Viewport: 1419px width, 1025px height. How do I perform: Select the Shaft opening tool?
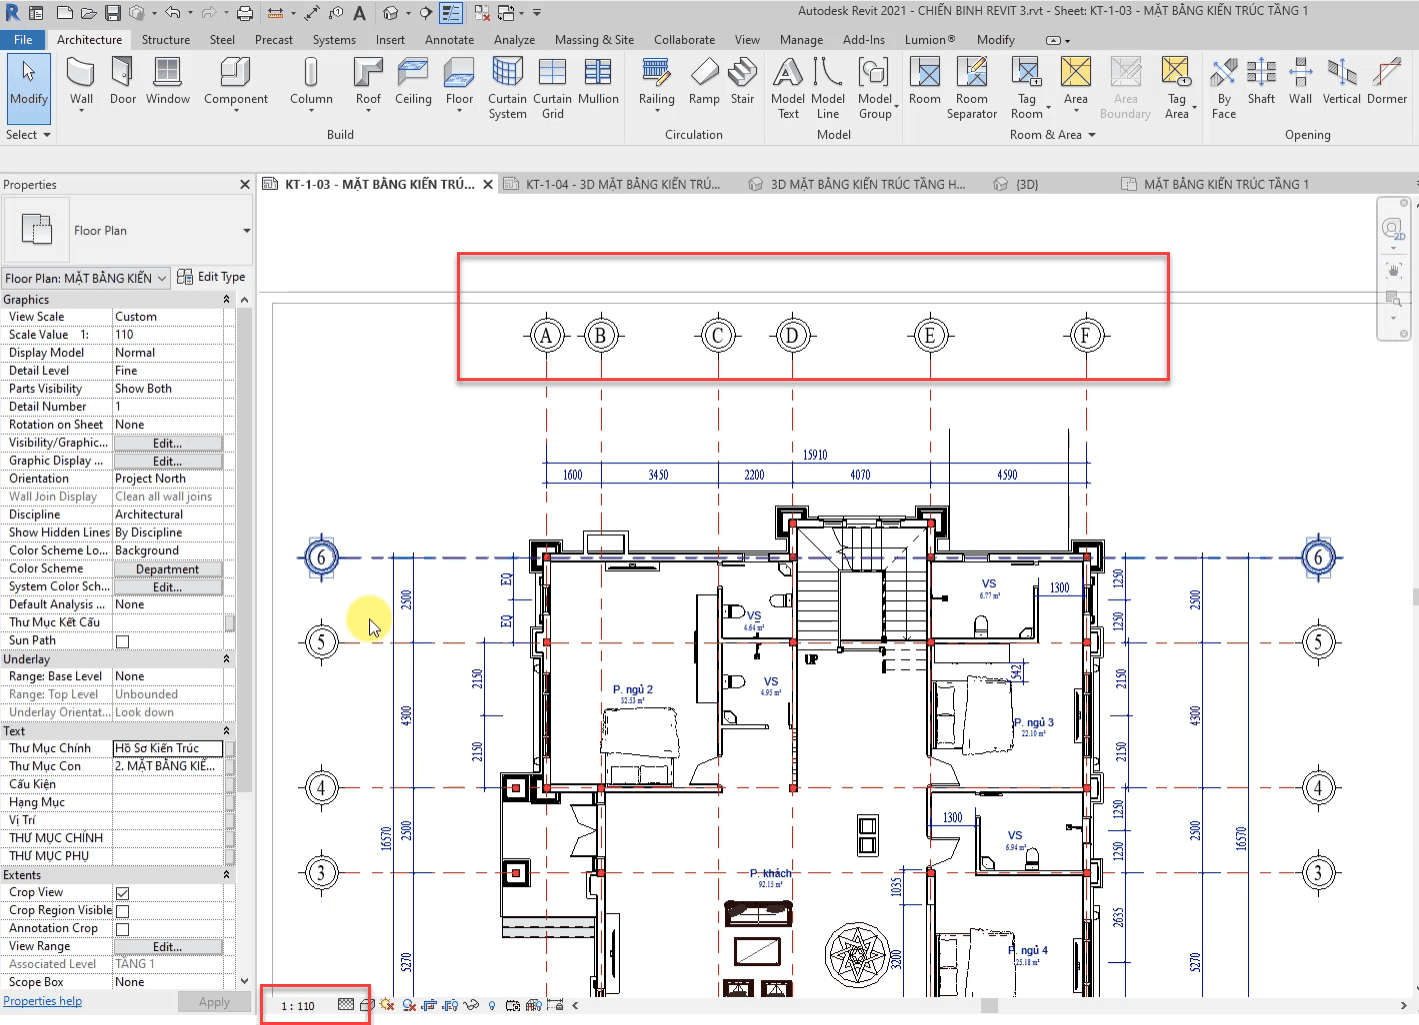click(1261, 81)
